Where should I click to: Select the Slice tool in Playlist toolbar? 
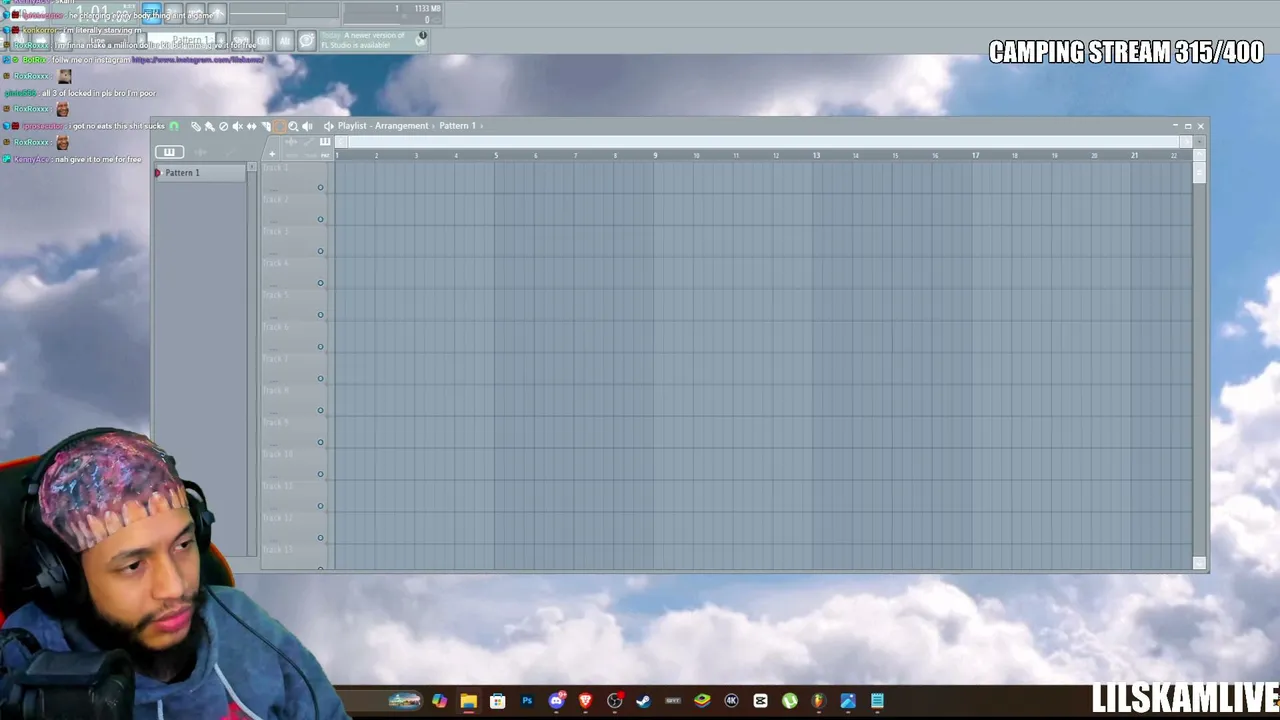pyautogui.click(x=266, y=126)
